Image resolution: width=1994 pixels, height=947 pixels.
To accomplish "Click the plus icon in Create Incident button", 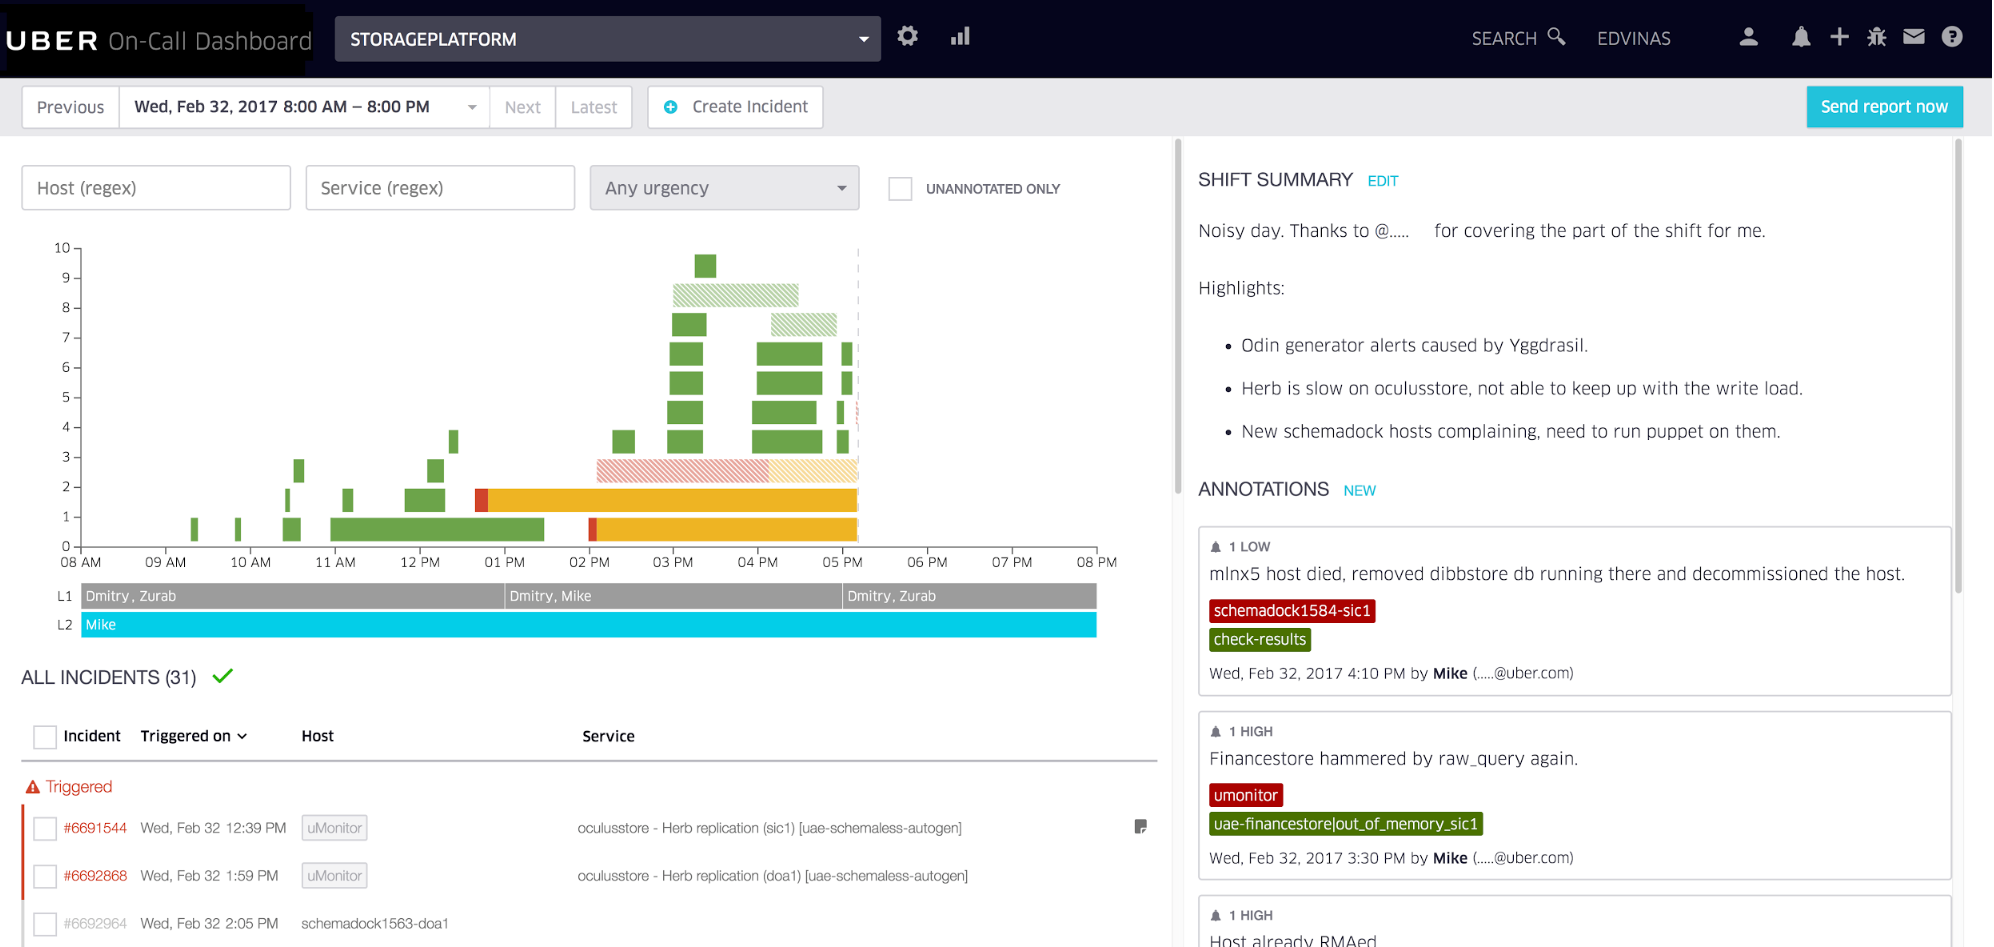I will [x=671, y=107].
